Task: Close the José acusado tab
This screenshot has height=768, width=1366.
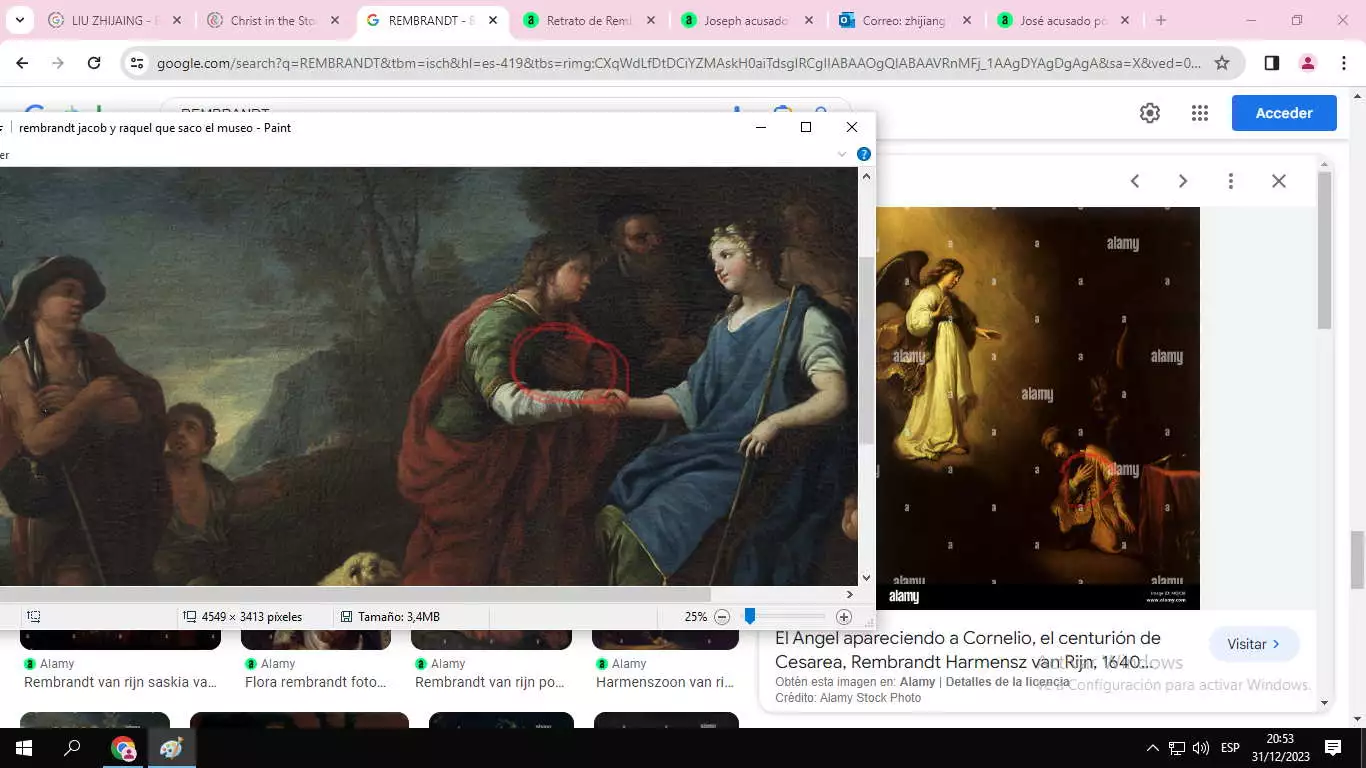Action: tap(1124, 20)
